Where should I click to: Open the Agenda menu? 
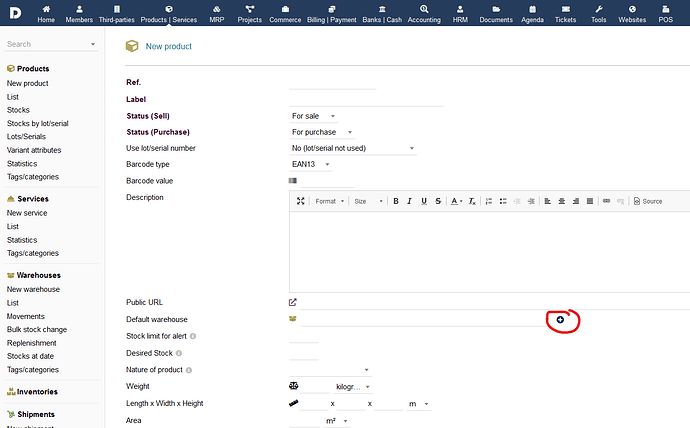point(532,14)
